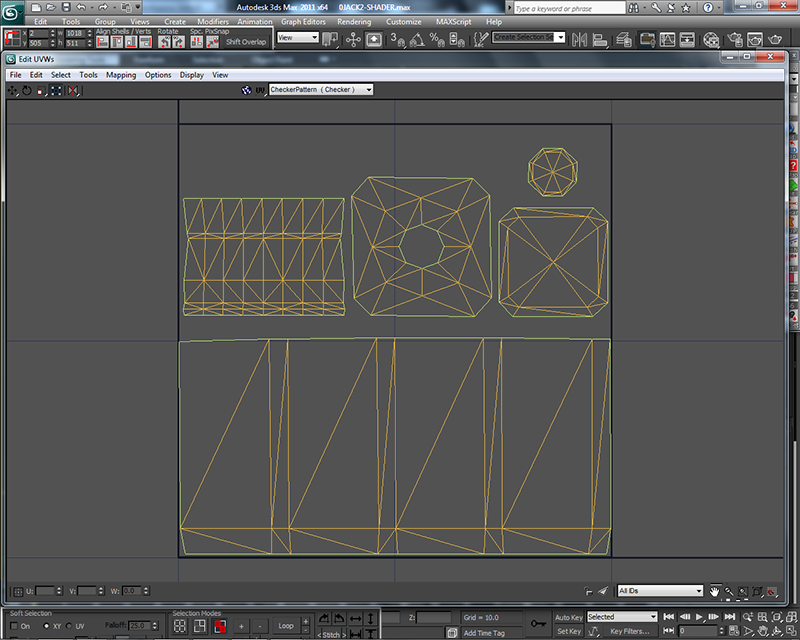The image size is (800, 640).
Task: Click the U coordinate input field
Action: tap(45, 590)
